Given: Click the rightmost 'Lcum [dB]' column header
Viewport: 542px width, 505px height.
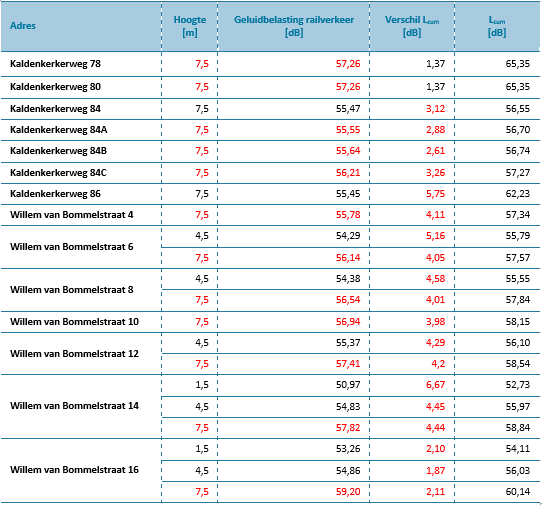Looking at the screenshot, I should click(497, 26).
